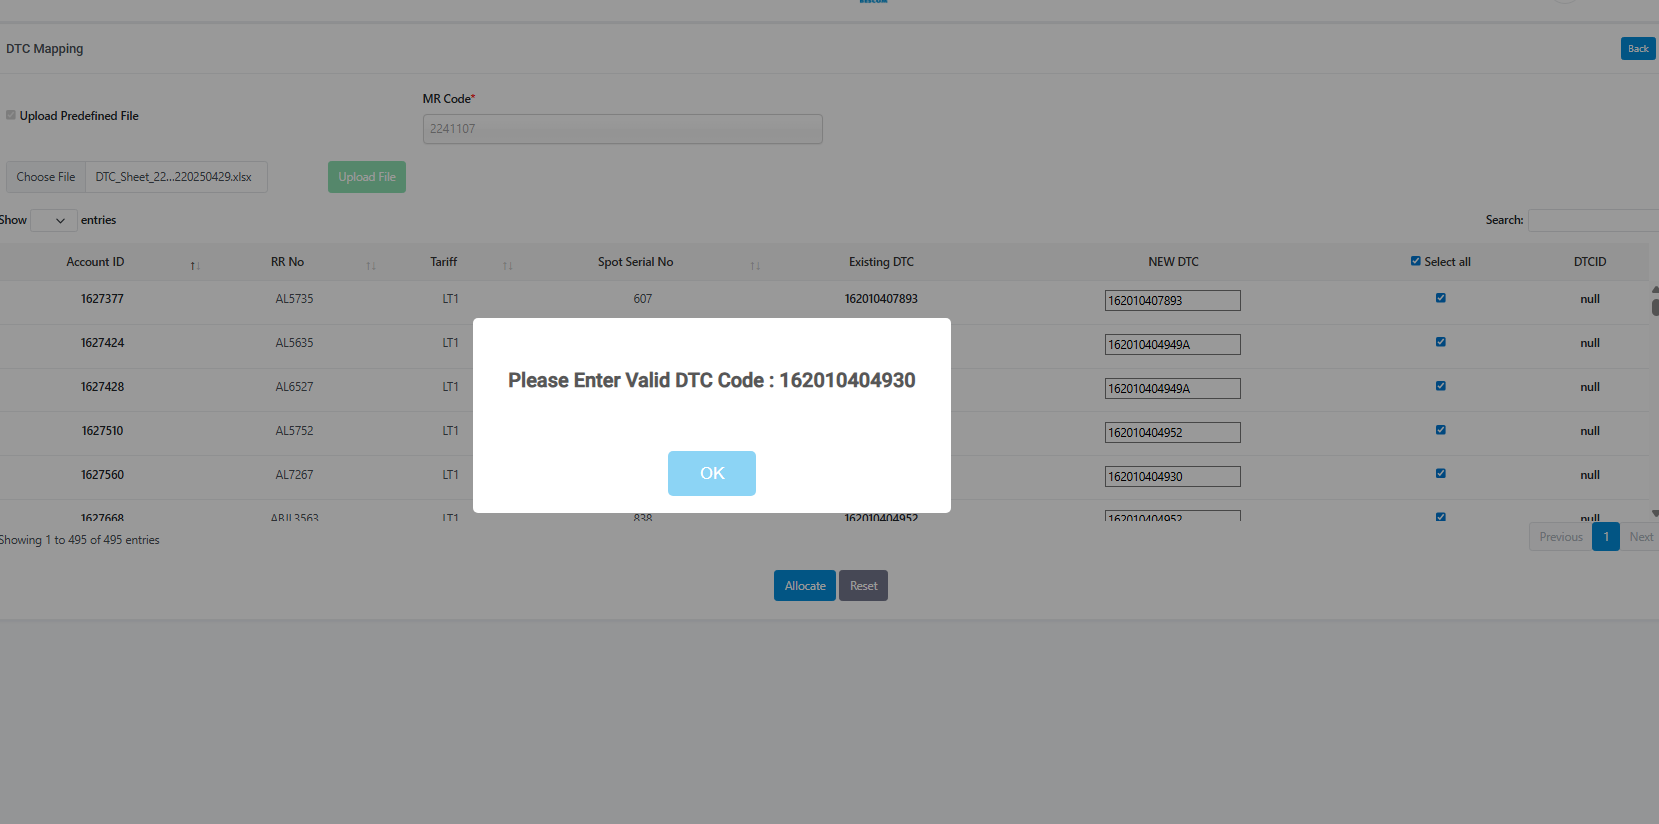The height and width of the screenshot is (824, 1659).
Task: Edit the NEW DTC field for account 1627560
Action: [1173, 476]
